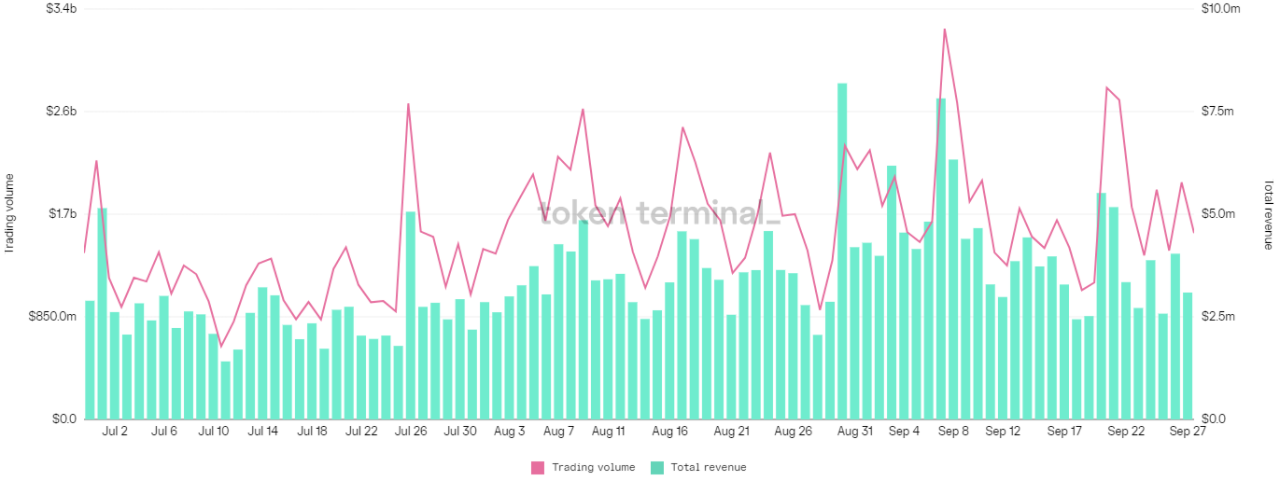
Task: Click the highest pink trading volume peak
Action: 944,30
